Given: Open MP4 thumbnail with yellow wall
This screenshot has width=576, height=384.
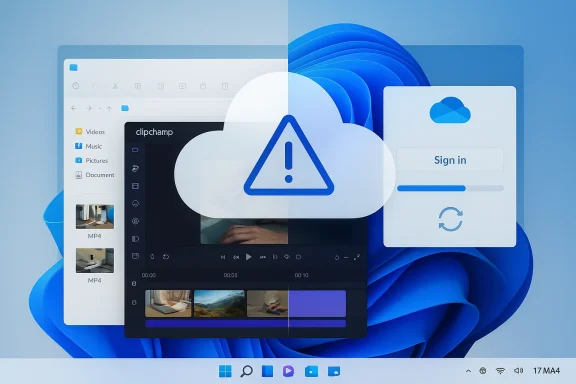Looking at the screenshot, I should point(95,261).
